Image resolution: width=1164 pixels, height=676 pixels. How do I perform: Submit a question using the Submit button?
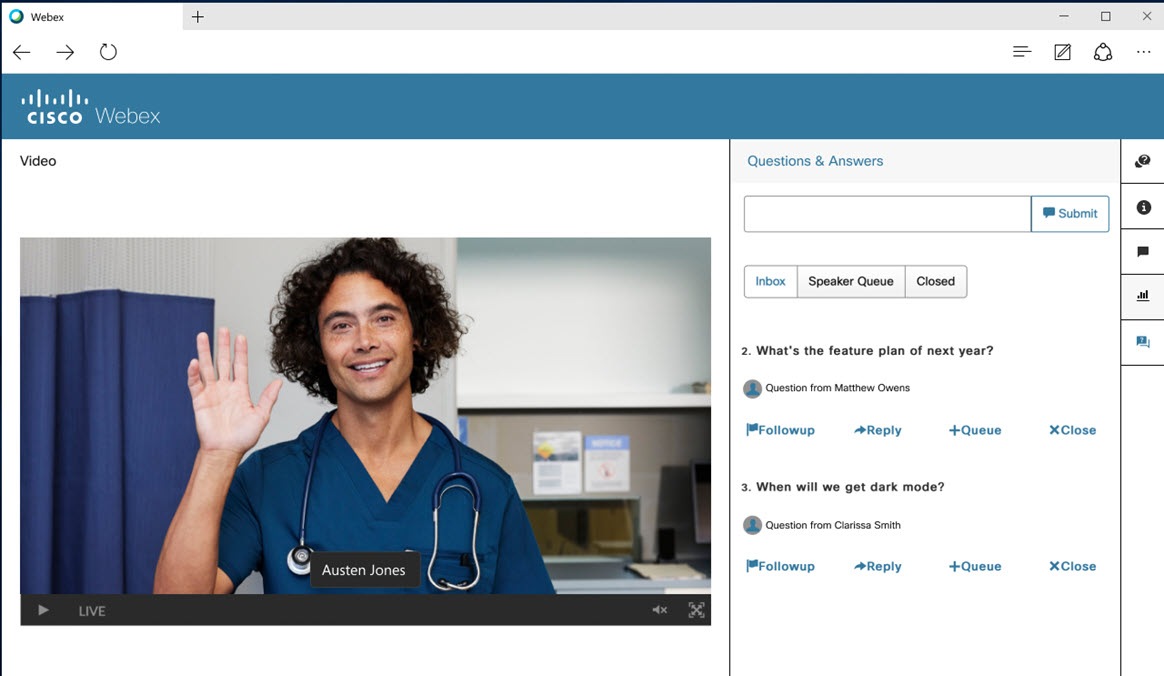(1069, 213)
